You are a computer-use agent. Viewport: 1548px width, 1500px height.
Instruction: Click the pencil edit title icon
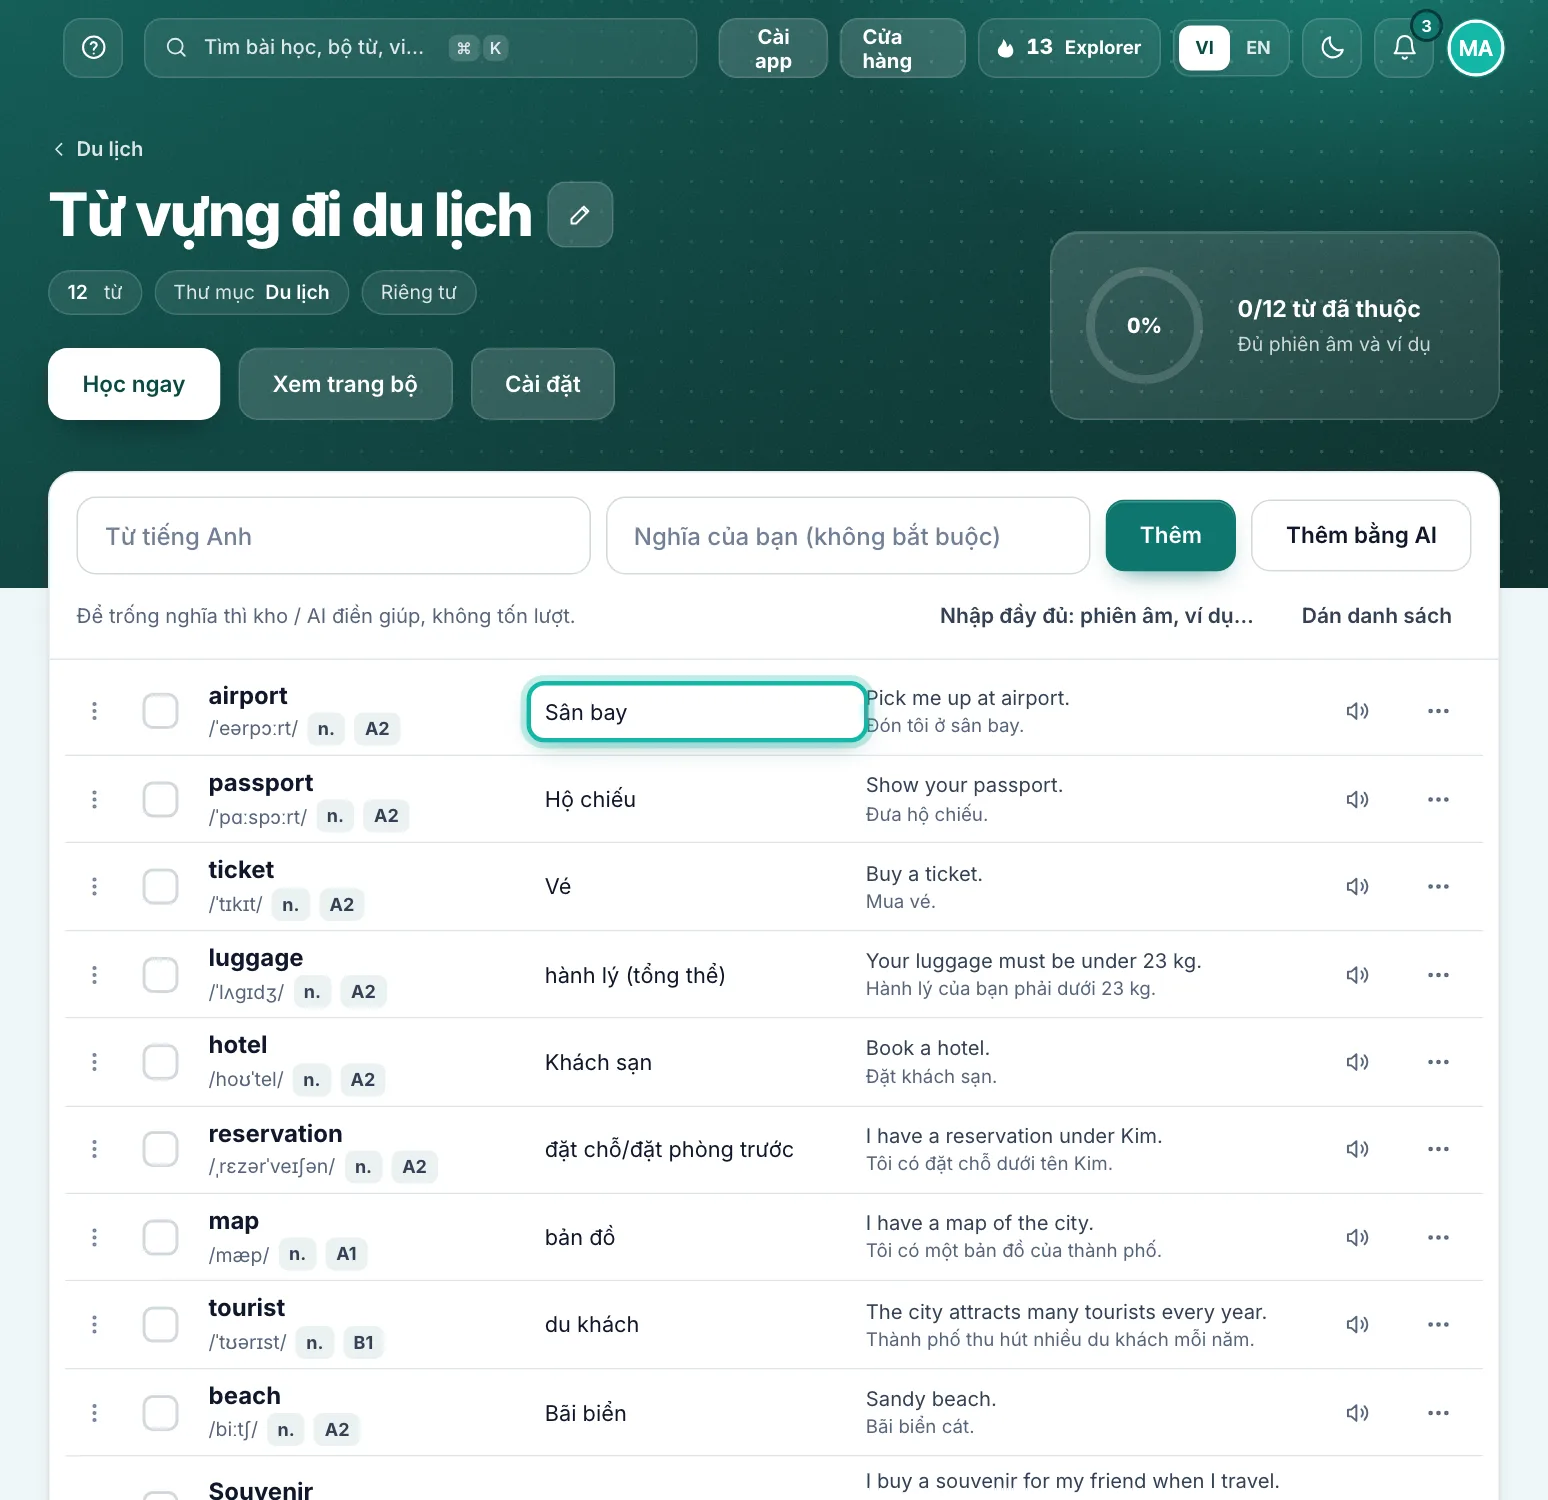pyautogui.click(x=580, y=215)
